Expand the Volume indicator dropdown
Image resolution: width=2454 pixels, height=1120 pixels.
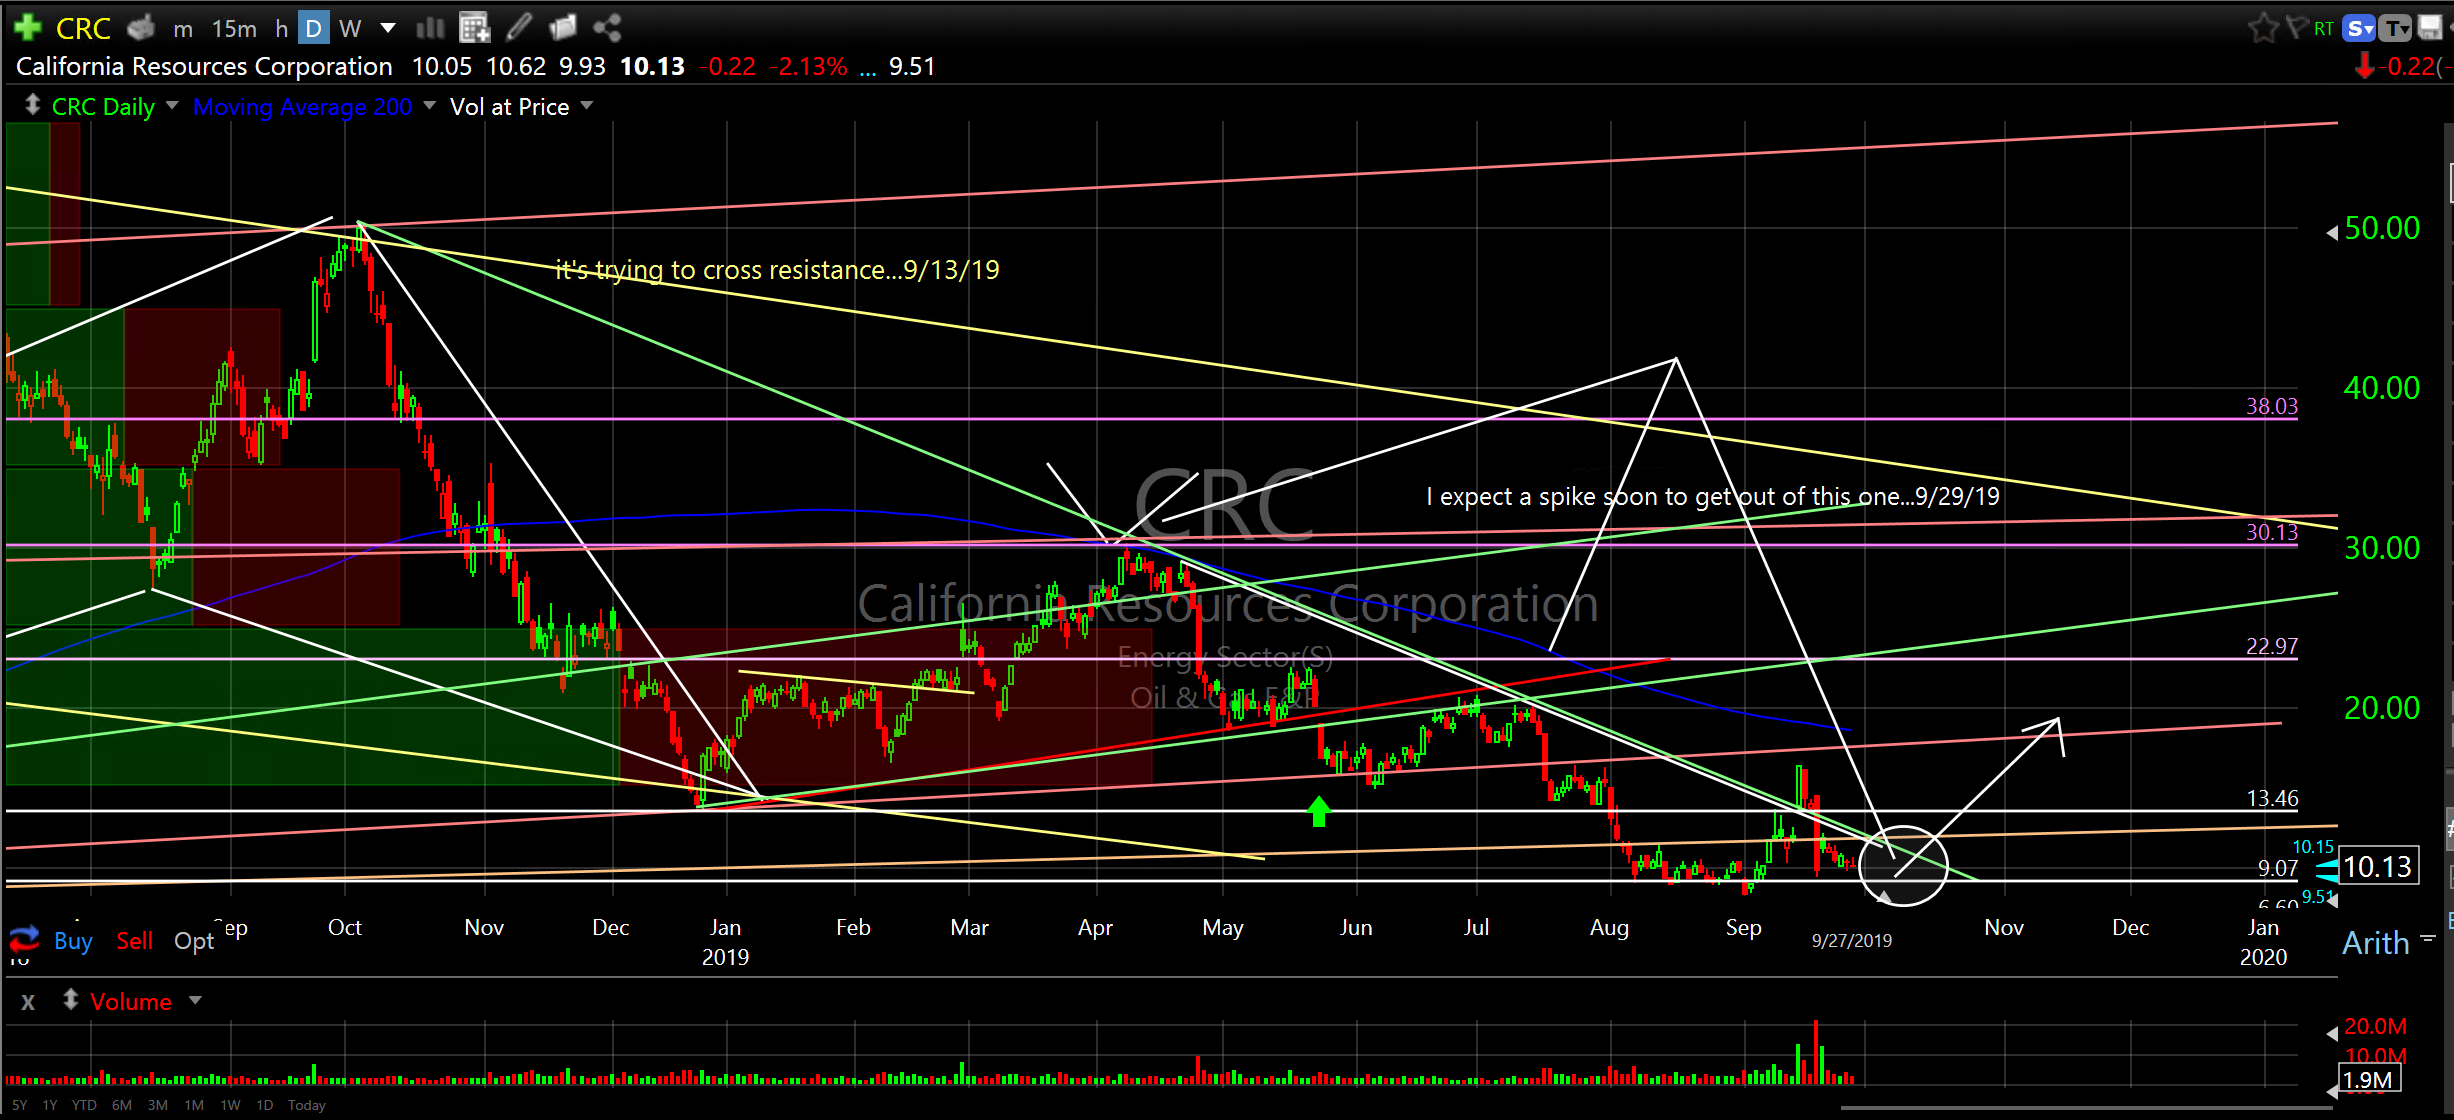pyautogui.click(x=195, y=1001)
